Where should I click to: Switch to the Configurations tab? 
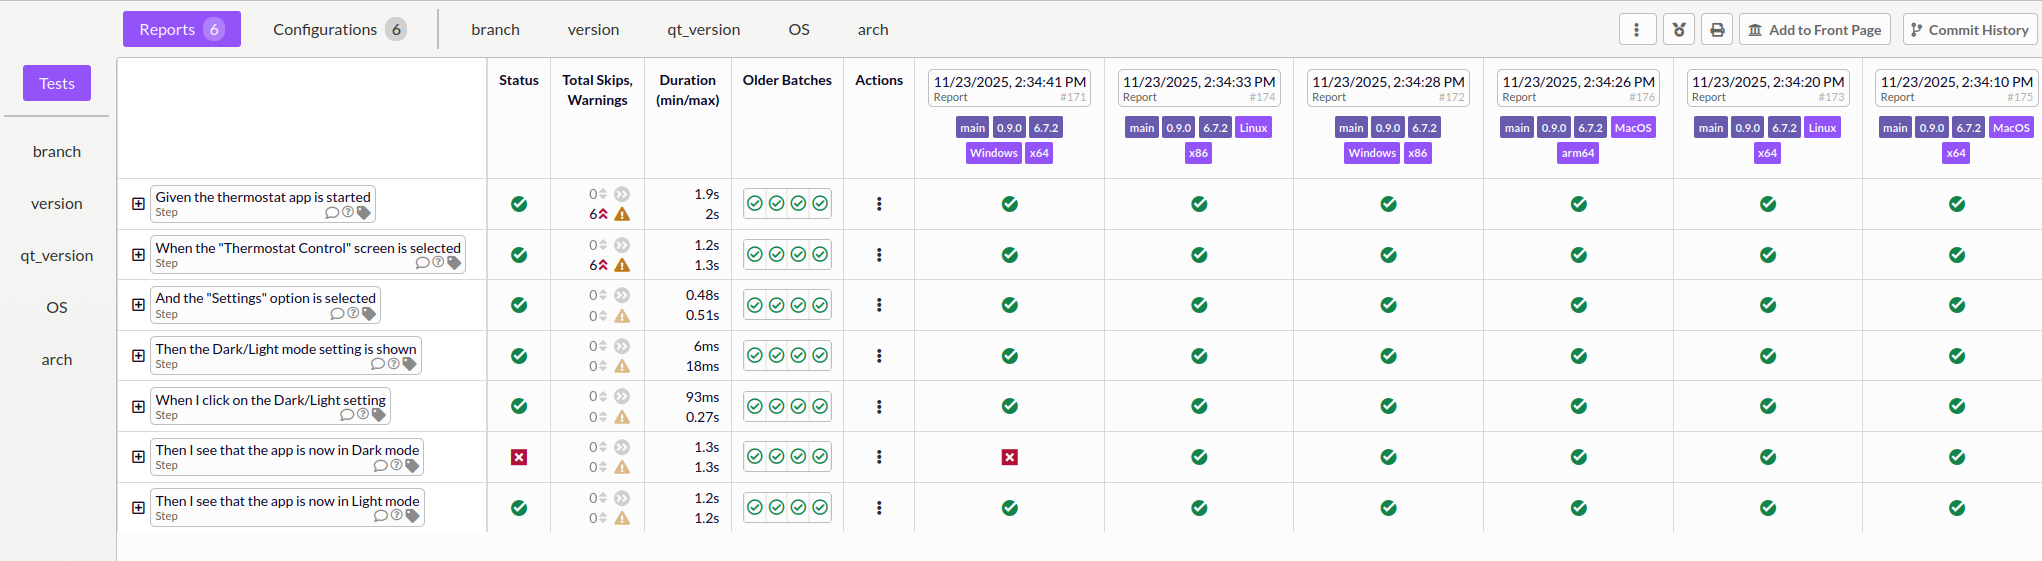point(339,30)
